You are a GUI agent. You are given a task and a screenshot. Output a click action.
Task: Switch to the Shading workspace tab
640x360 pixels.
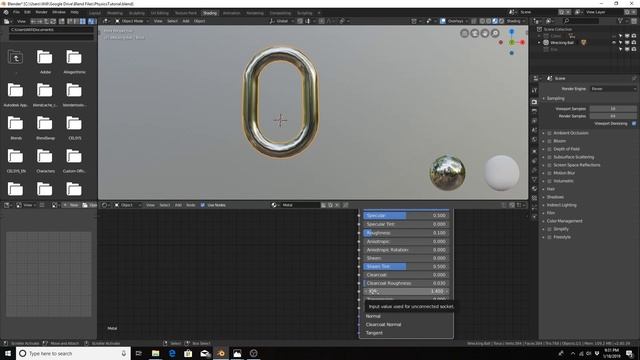click(210, 13)
